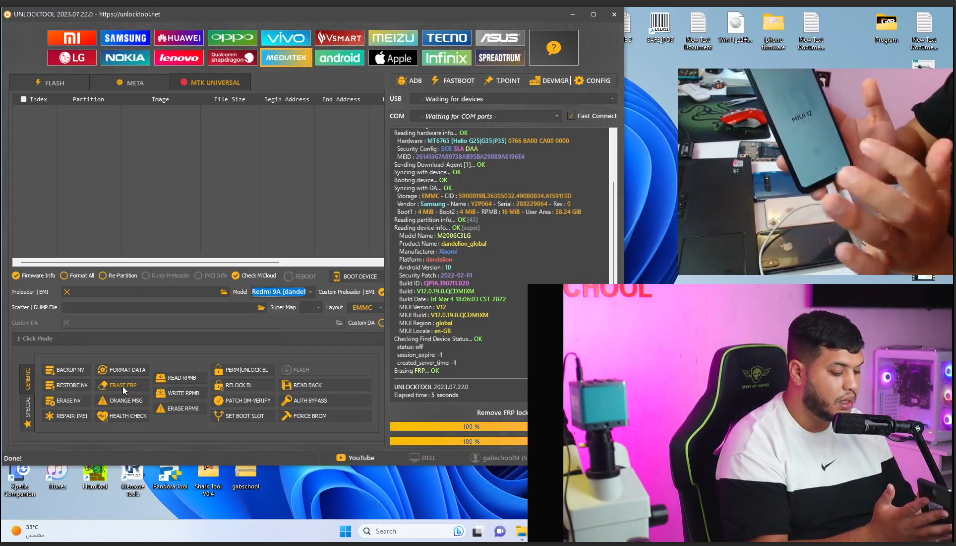Browse for Scatter file folder icon
Screen dimensions: 956x546
coord(262,308)
